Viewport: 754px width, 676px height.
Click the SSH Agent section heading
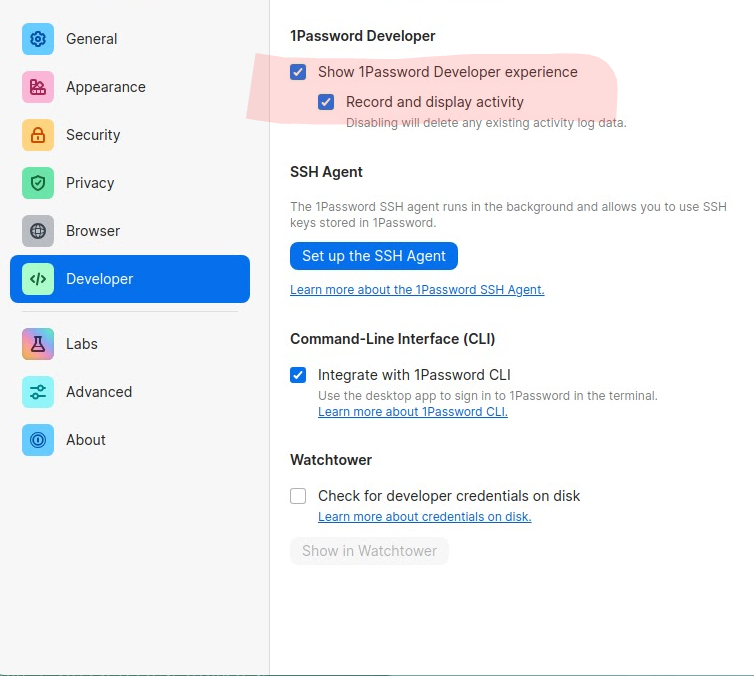326,172
